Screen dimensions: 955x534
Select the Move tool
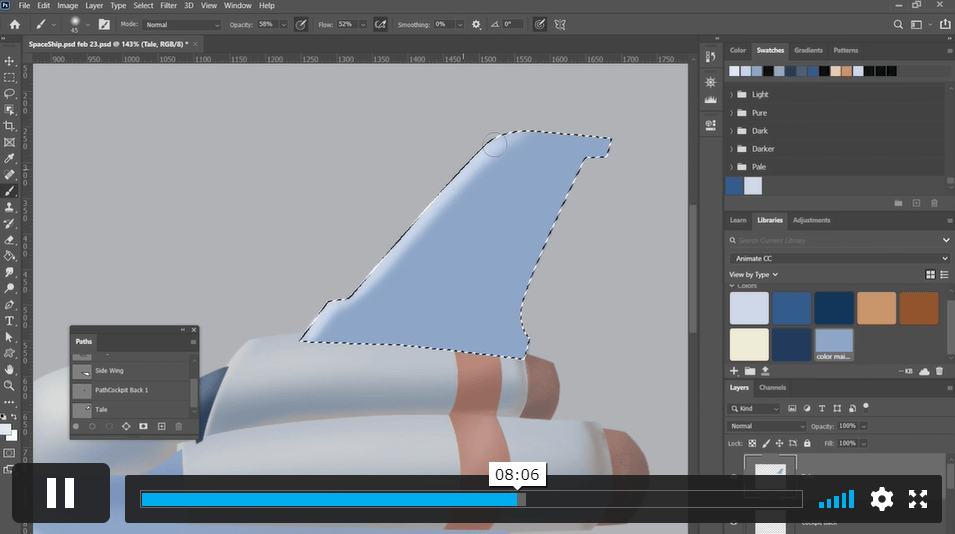pos(9,61)
